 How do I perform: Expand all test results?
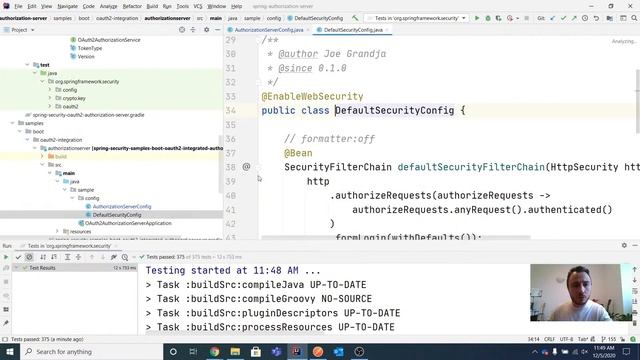(x=67, y=257)
